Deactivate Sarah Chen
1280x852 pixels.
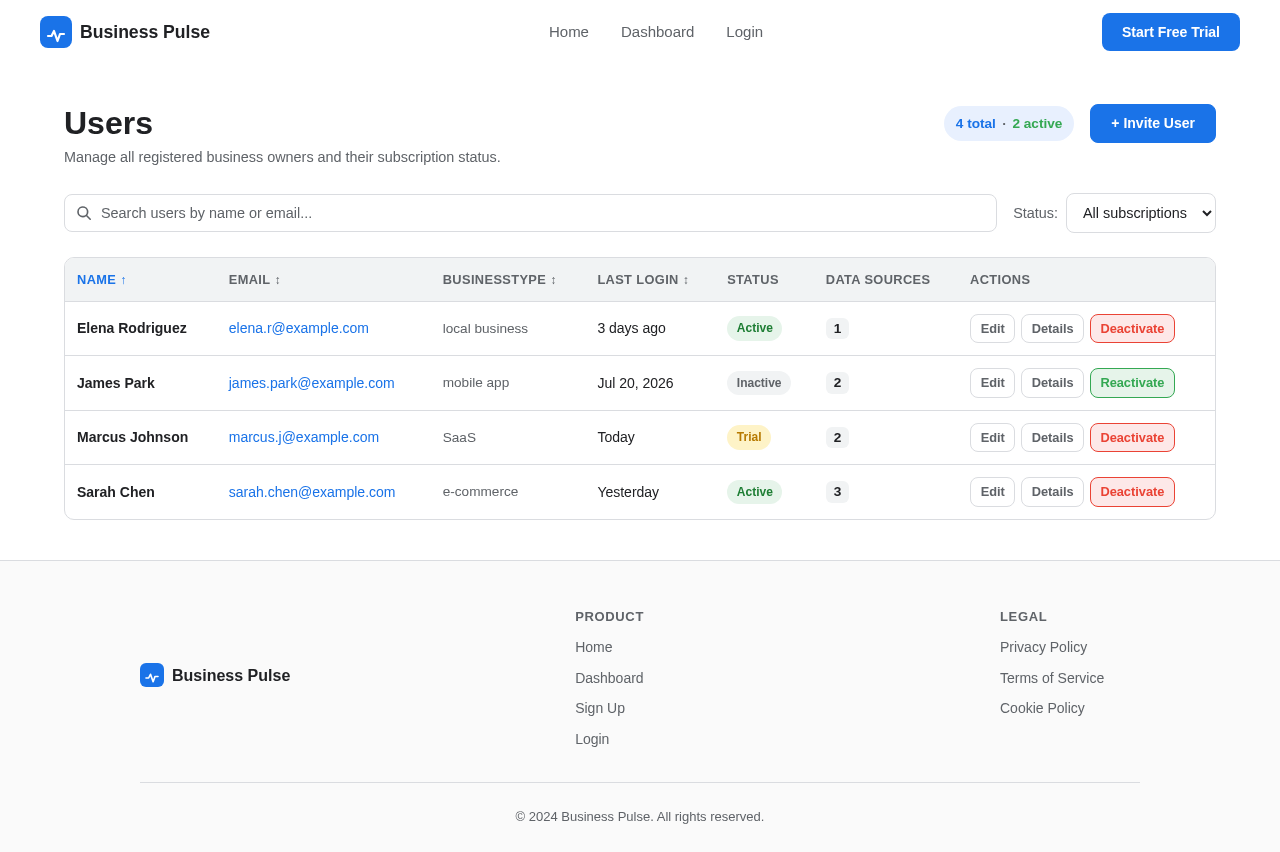click(x=1132, y=492)
